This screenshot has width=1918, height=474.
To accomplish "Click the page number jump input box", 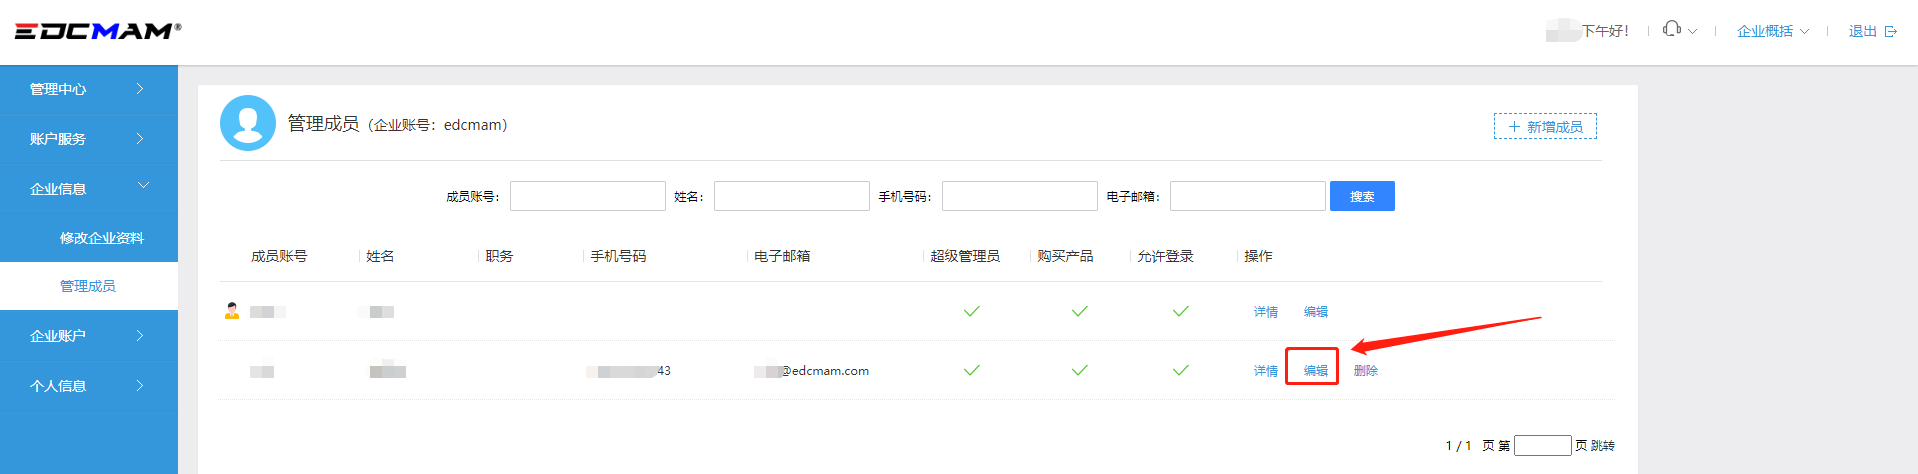I will pyautogui.click(x=1542, y=445).
